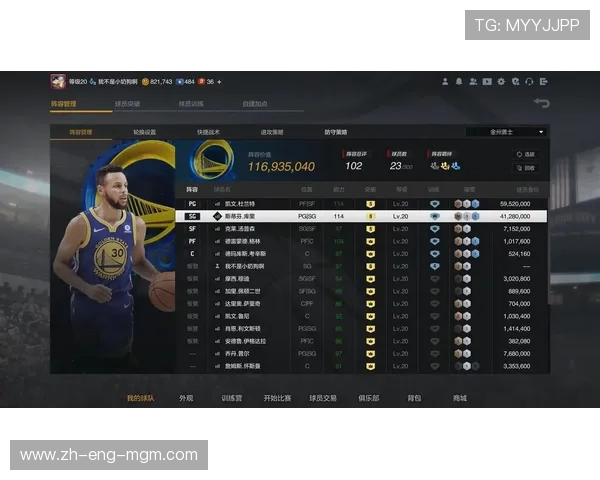Click the blue lineup bond icon
Screen dimensions: 600x480
[455, 166]
